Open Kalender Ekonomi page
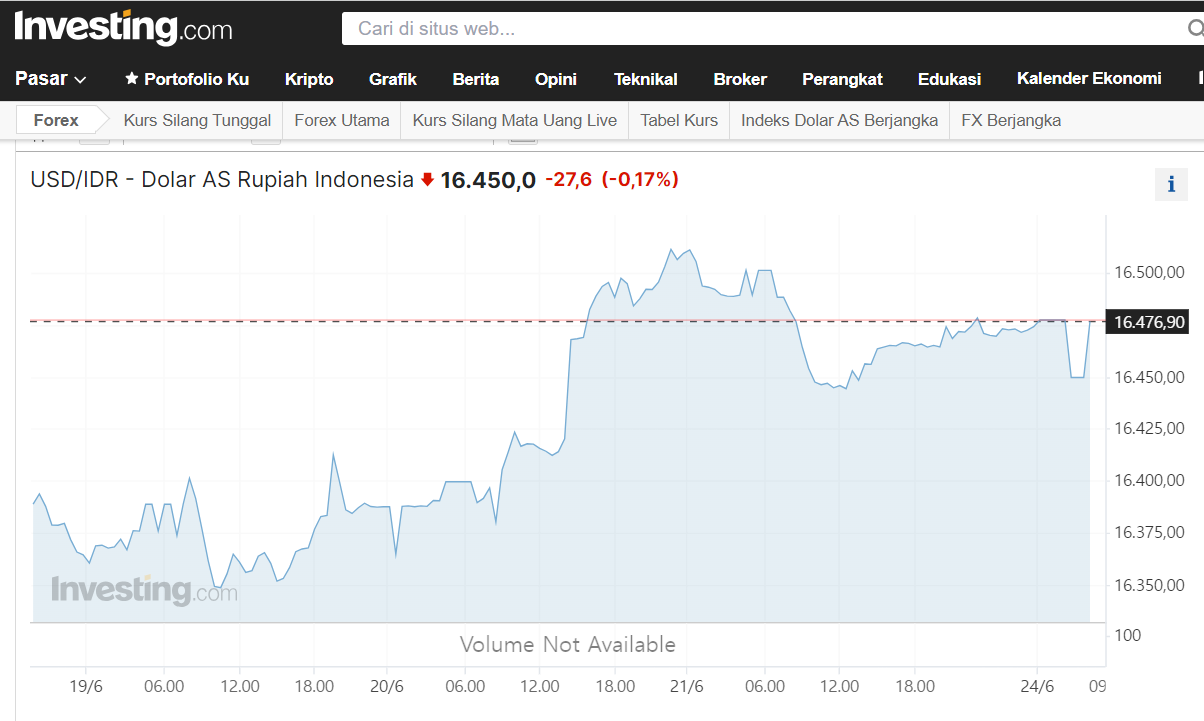The height and width of the screenshot is (721, 1204). coord(1089,79)
